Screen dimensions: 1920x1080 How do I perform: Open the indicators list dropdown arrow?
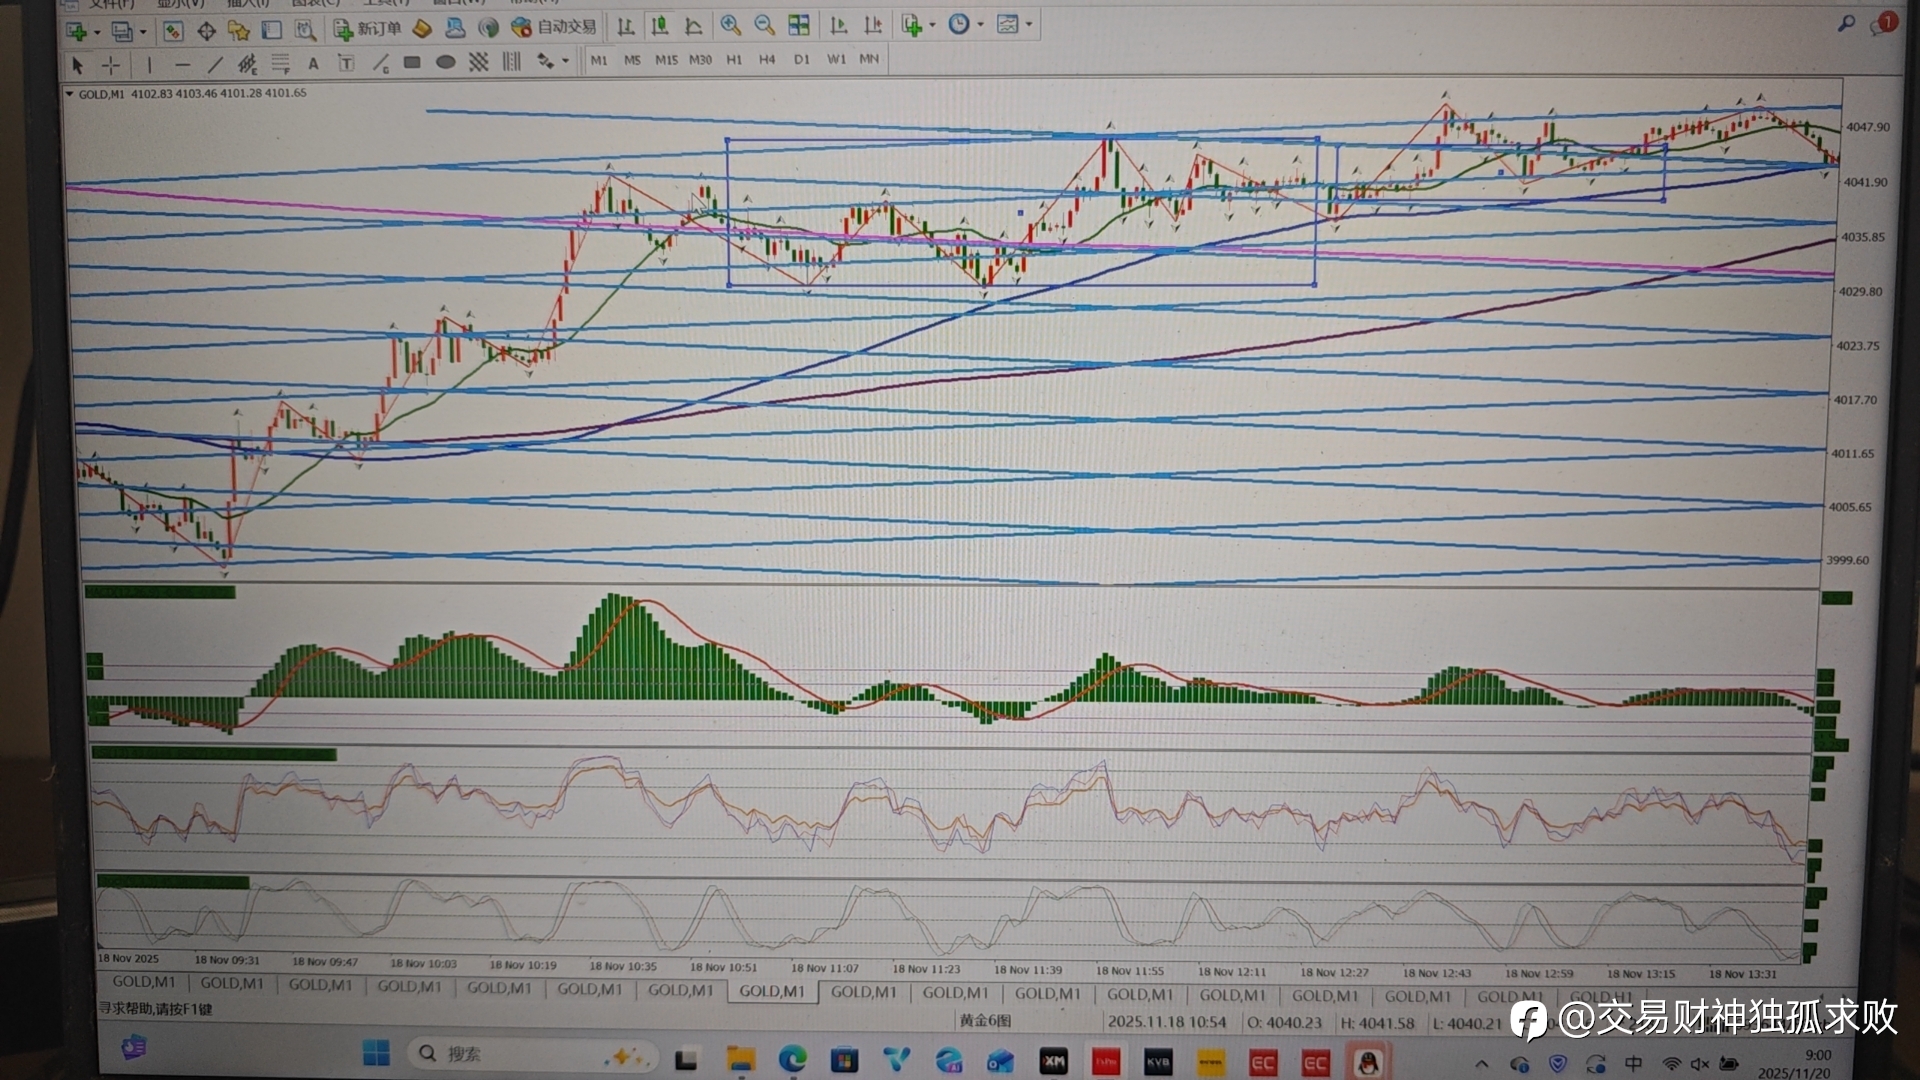coord(932,26)
